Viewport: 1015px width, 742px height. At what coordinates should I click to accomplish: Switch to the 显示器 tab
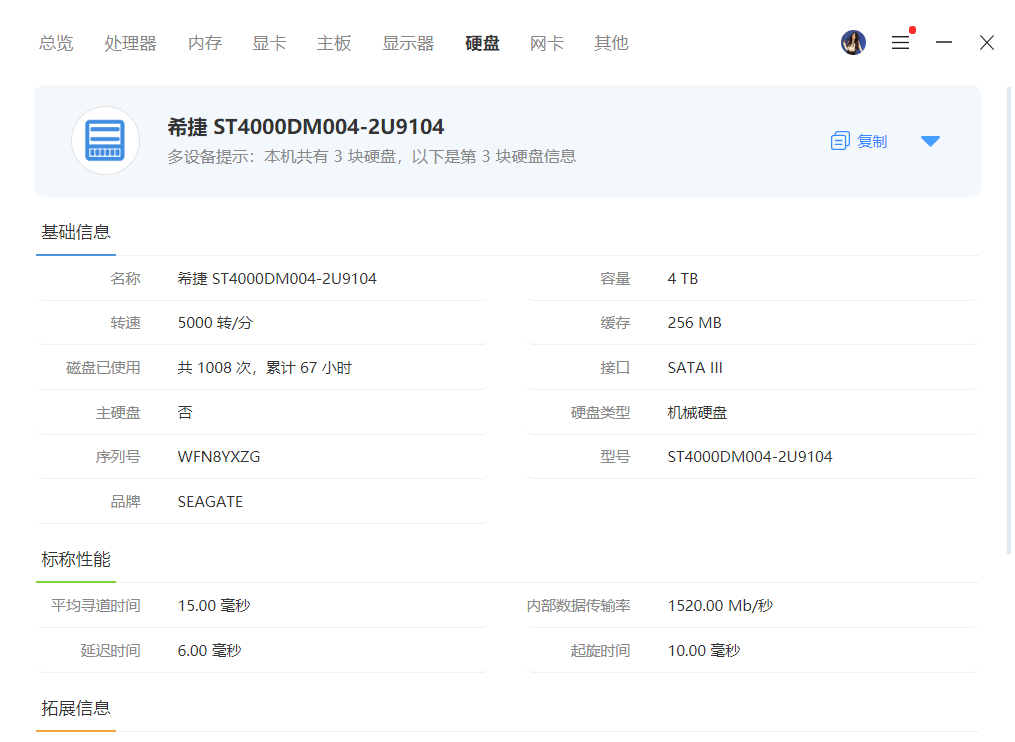tap(408, 43)
